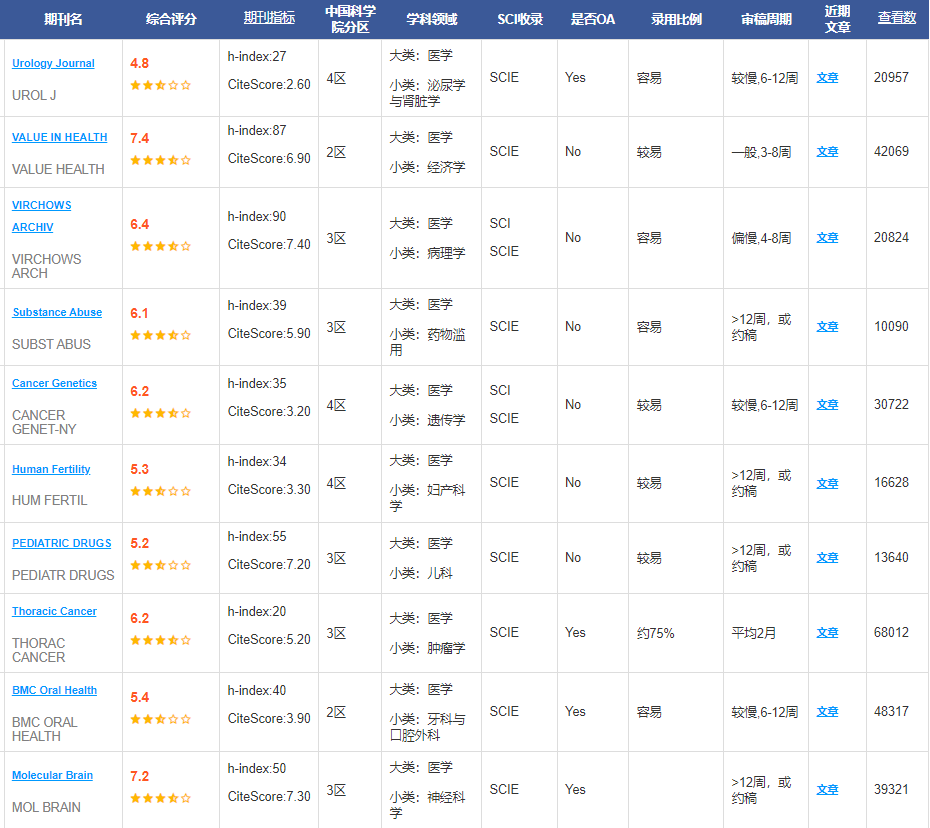Click the 文章 link for Cancer Genetics
This screenshot has height=828, width=930.
coord(827,405)
